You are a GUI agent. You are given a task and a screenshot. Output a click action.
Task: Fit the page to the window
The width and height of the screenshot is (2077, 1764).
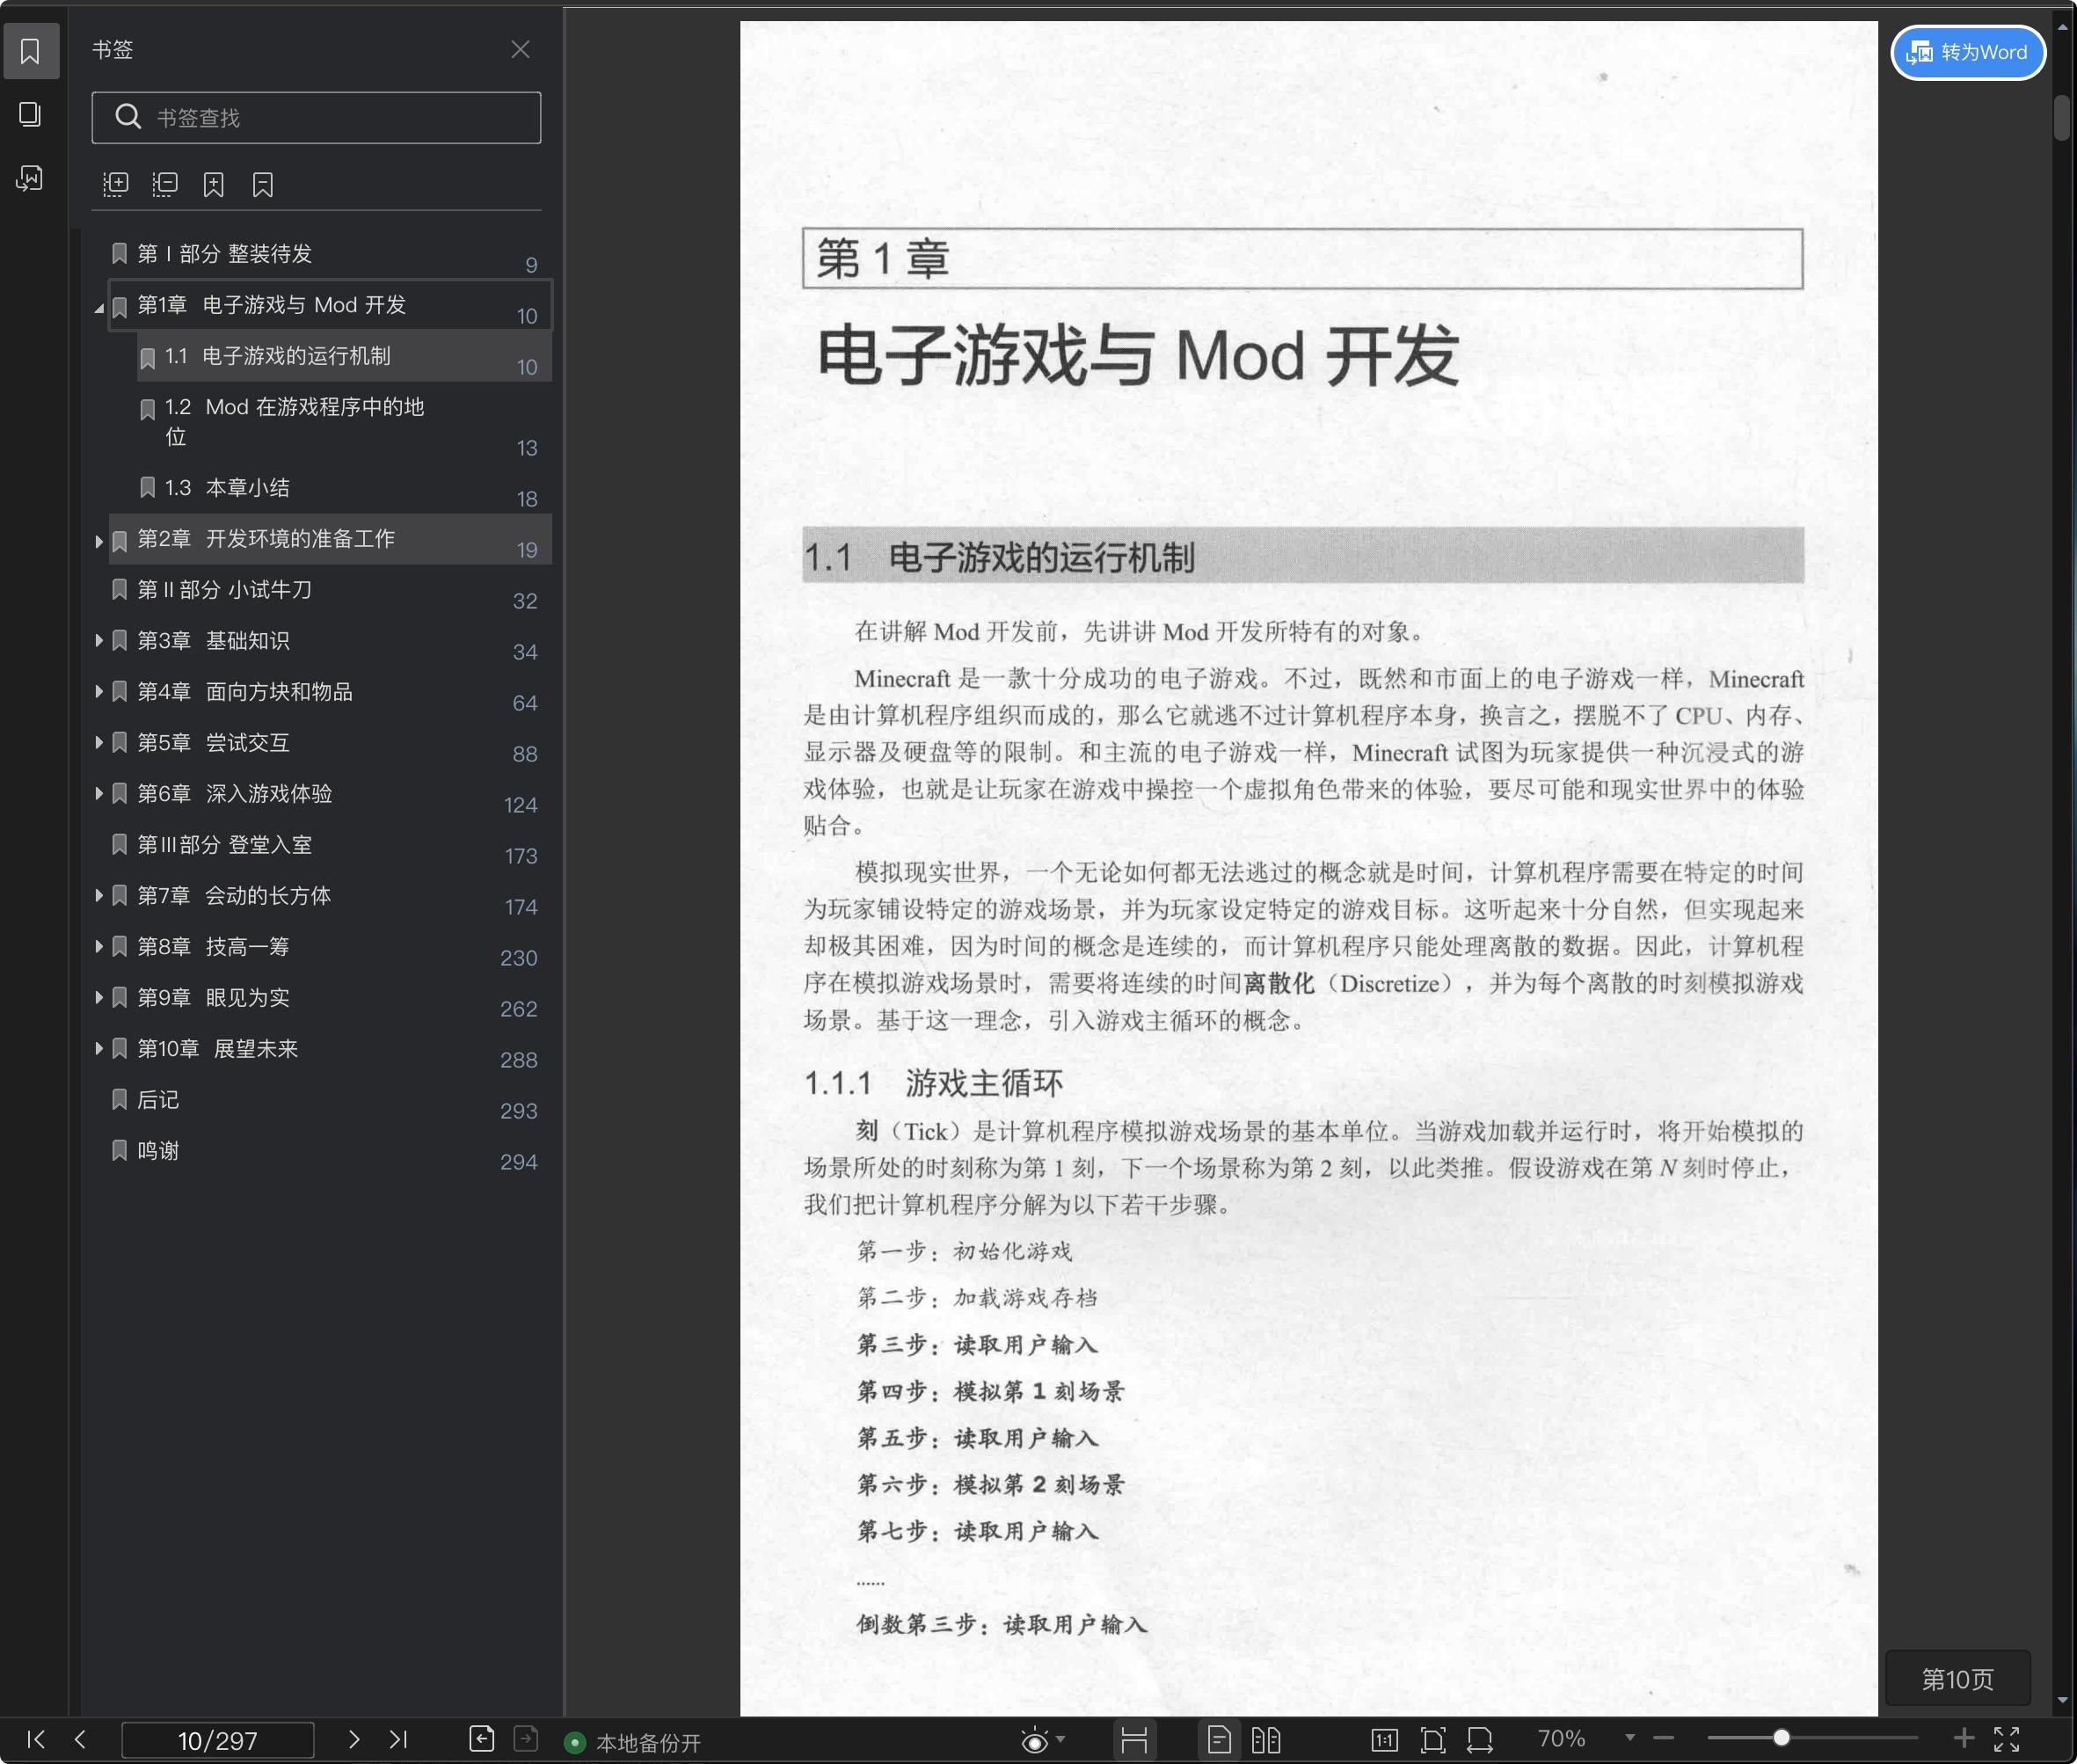tap(1433, 1741)
